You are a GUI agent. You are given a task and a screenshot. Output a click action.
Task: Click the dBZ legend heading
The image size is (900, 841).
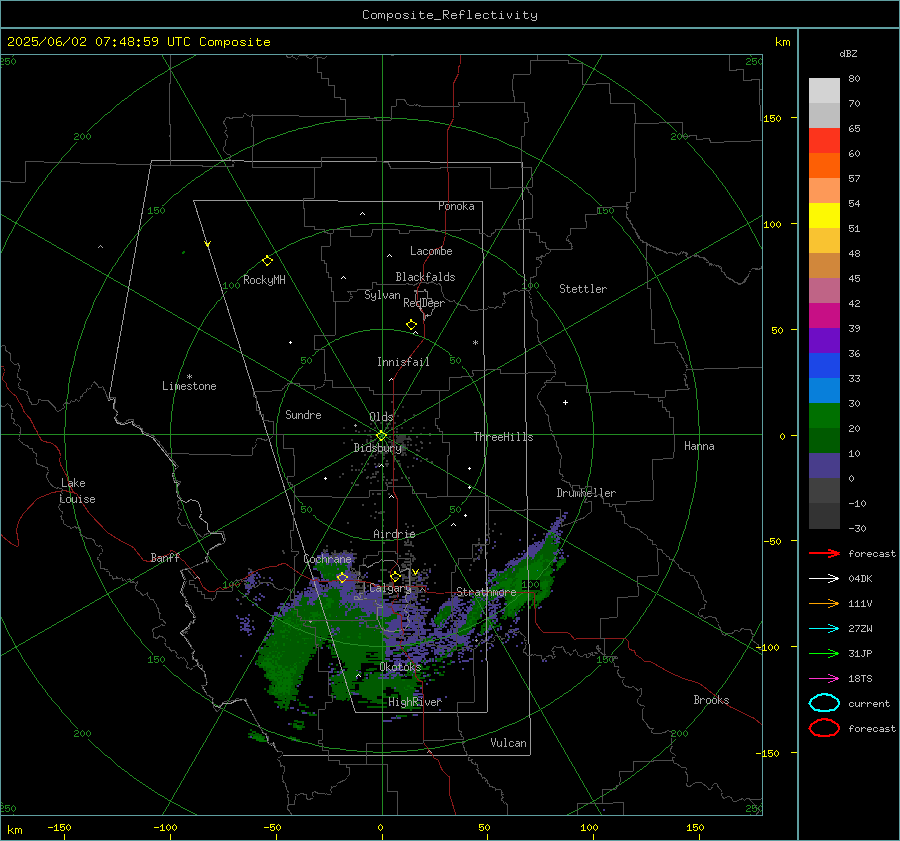848,53
